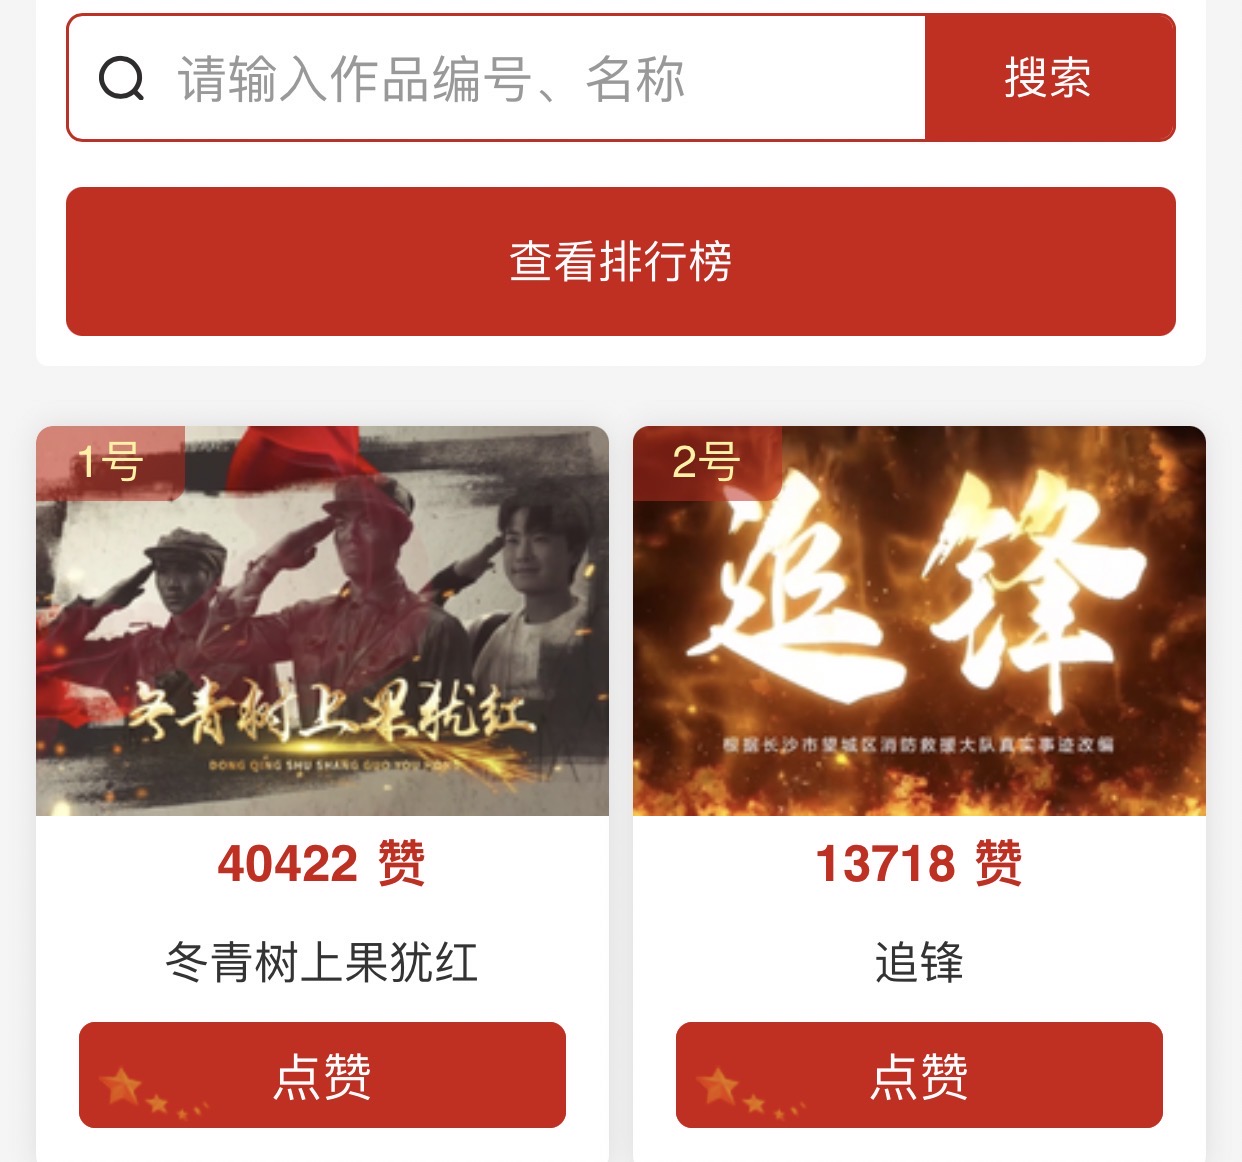Screen dimensions: 1242x1162
Task: Click the 追锋 title text
Action: pyautogui.click(x=919, y=962)
